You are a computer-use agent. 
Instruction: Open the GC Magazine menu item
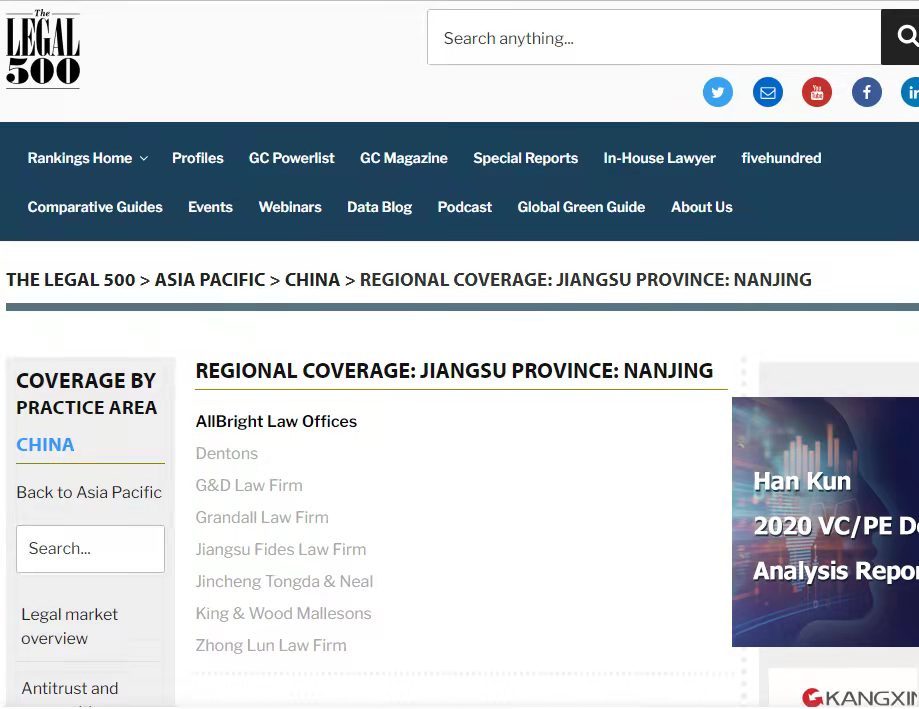pos(403,158)
